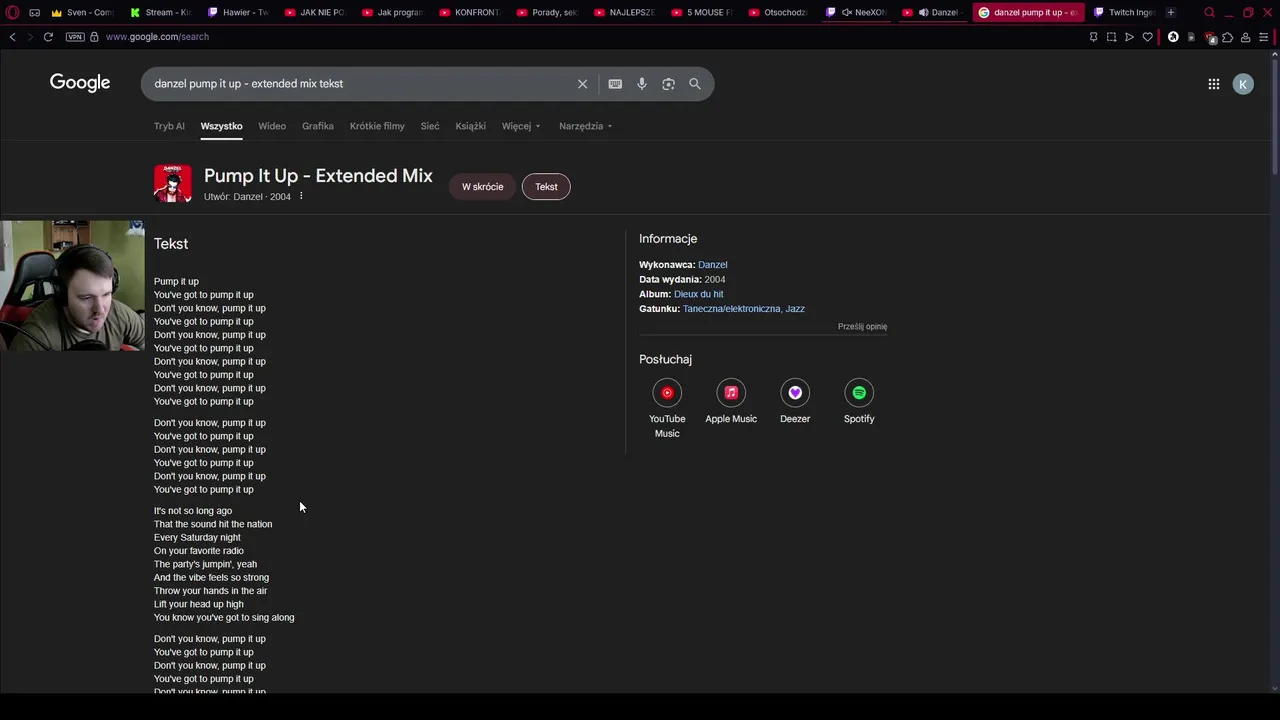Image resolution: width=1280 pixels, height=720 pixels.
Task: Switch to the Tryb AI tab
Action: coord(169,126)
